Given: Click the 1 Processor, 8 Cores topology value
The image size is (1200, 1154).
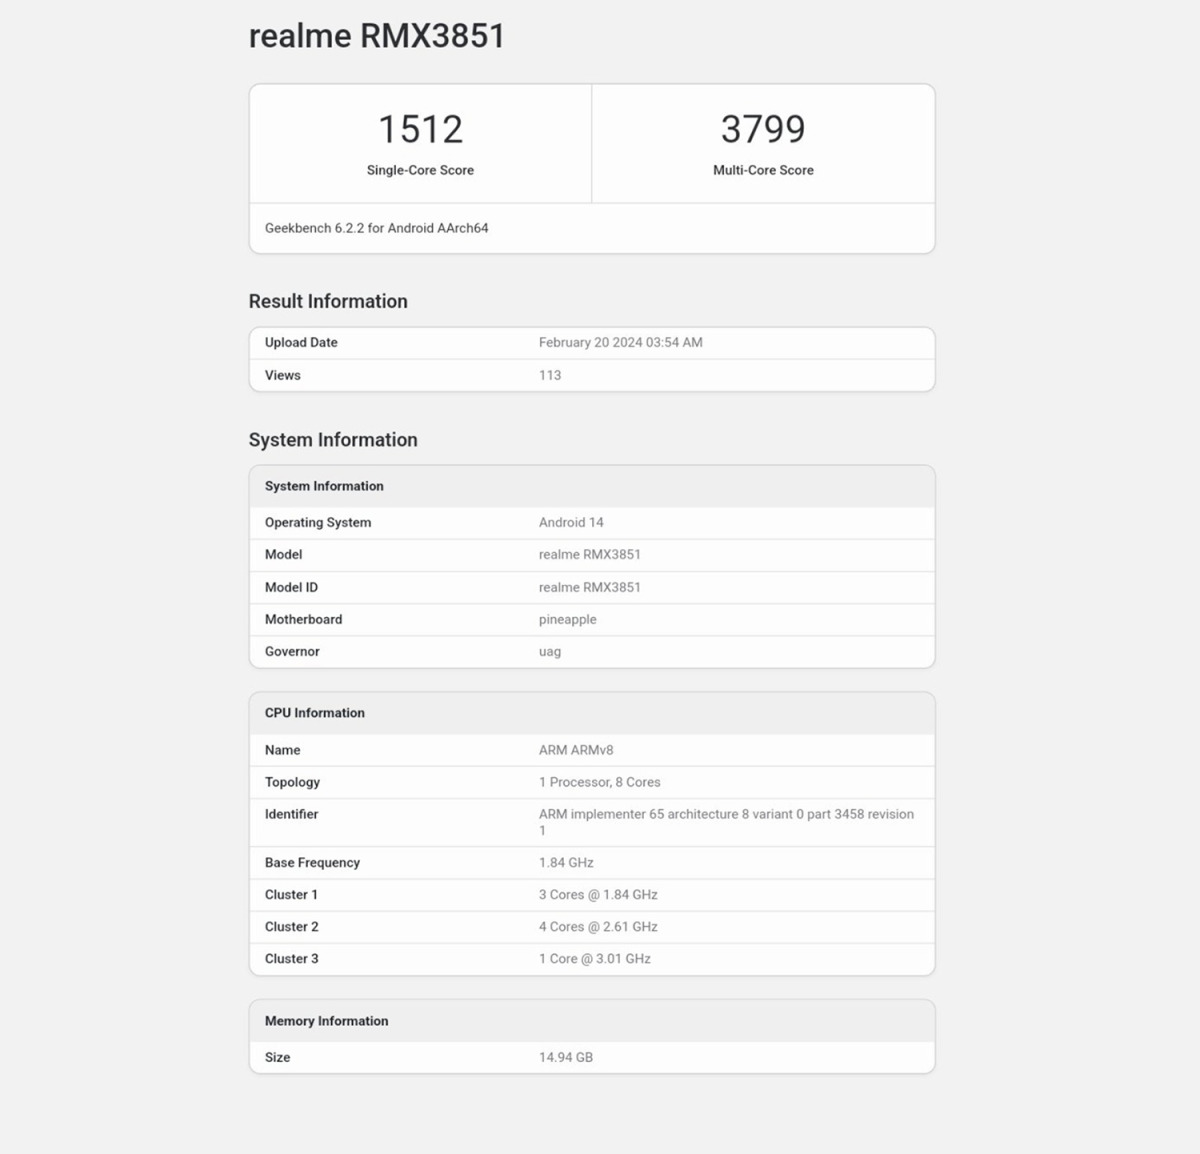Looking at the screenshot, I should [x=599, y=782].
